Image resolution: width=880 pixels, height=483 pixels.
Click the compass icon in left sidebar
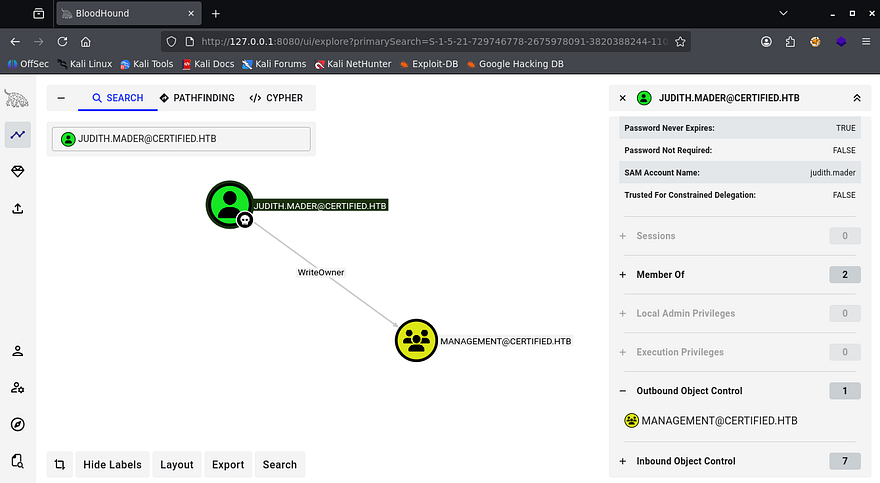pyautogui.click(x=17, y=425)
